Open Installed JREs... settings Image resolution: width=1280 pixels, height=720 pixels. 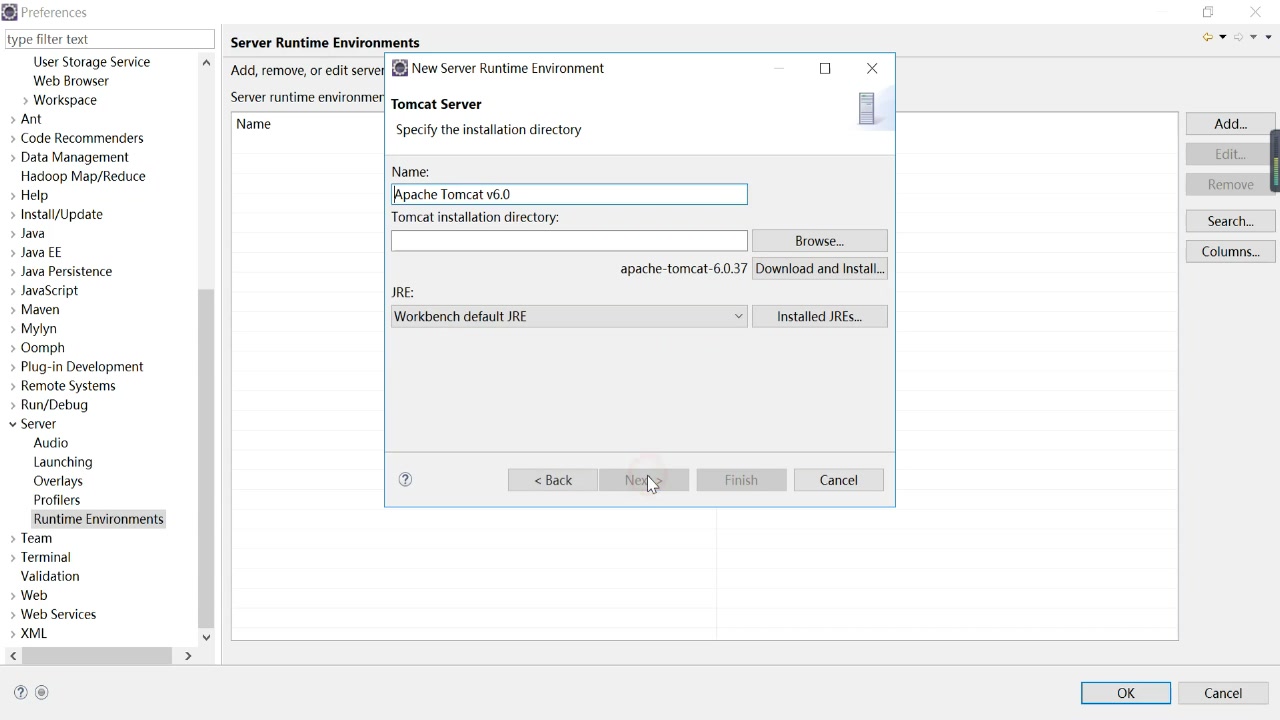coord(819,316)
